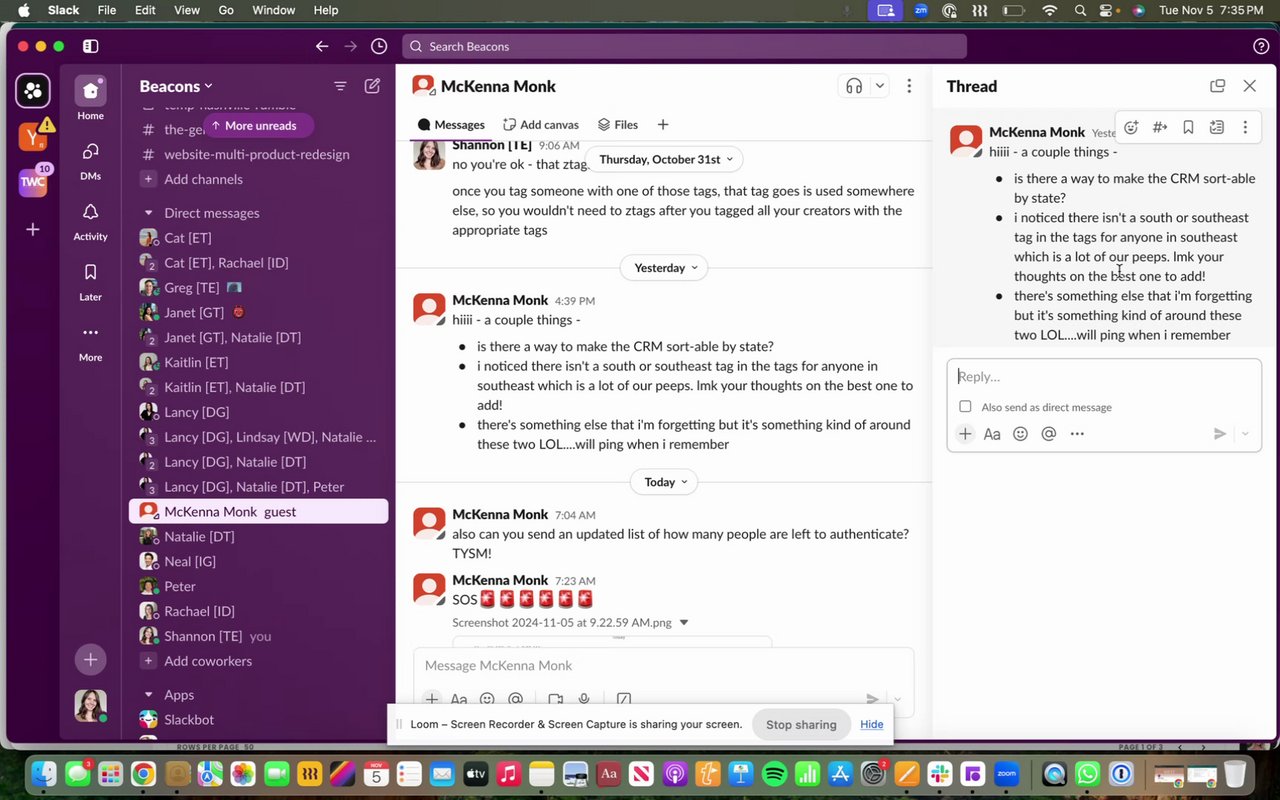Screen dimensions: 1280x800
Task: Bookmark the thread message for later
Action: pos(1188,127)
